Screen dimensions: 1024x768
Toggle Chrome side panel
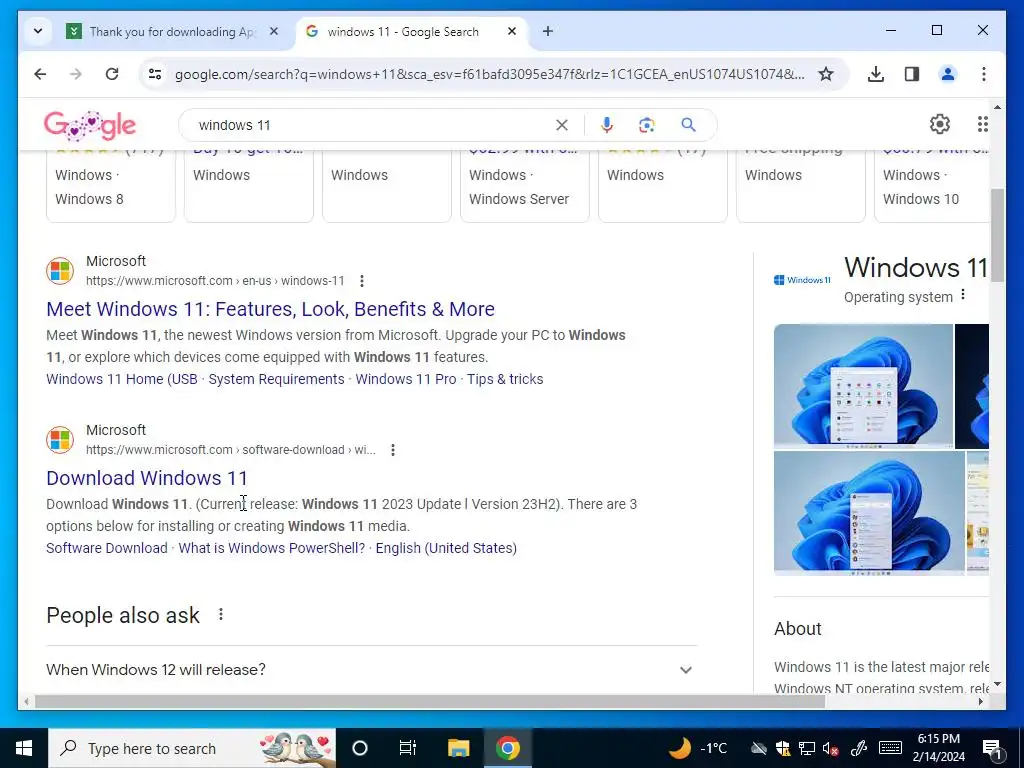(912, 74)
